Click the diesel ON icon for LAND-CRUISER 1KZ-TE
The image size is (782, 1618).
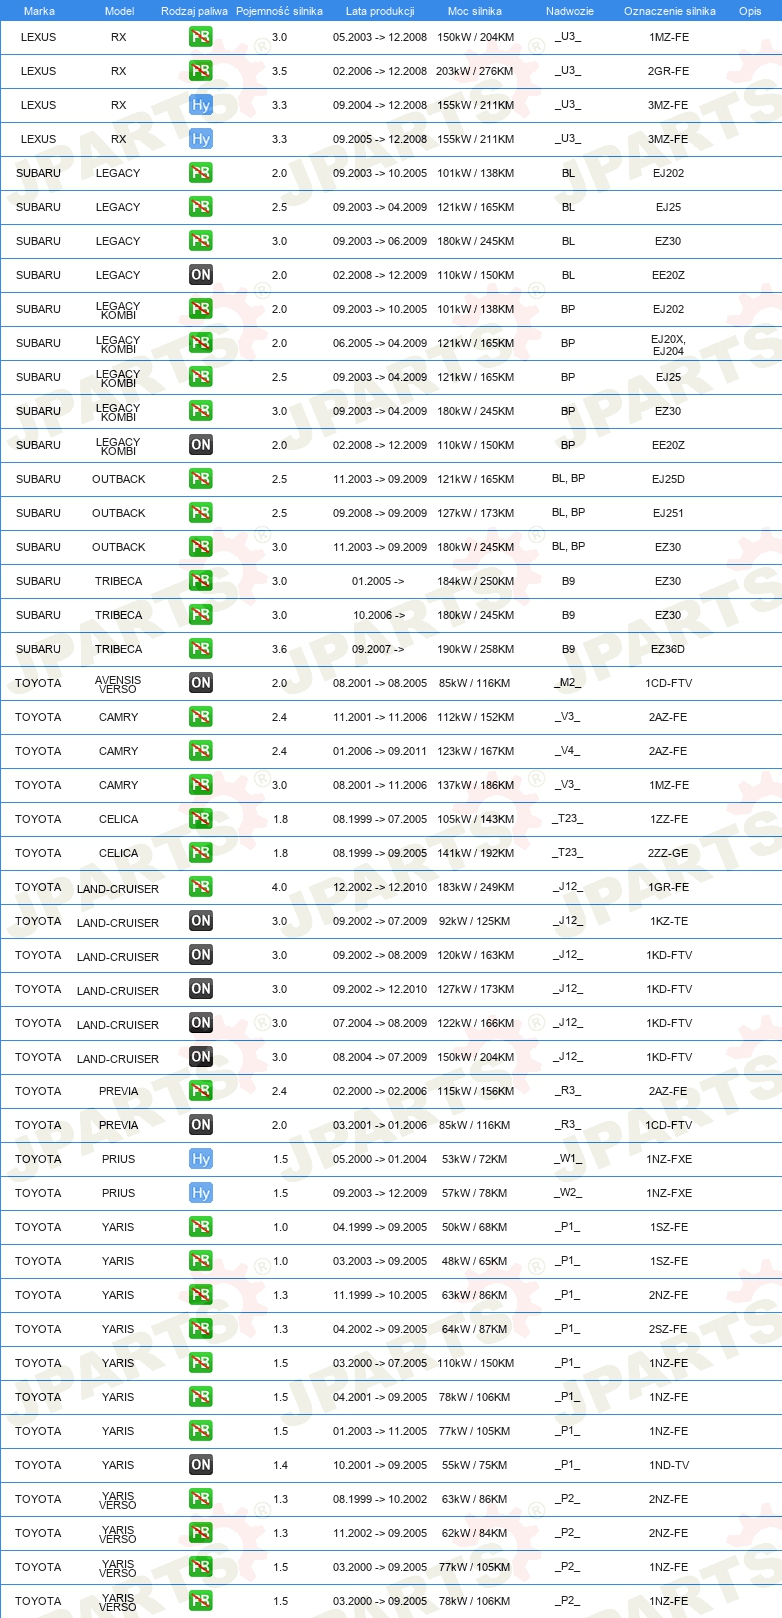[201, 921]
